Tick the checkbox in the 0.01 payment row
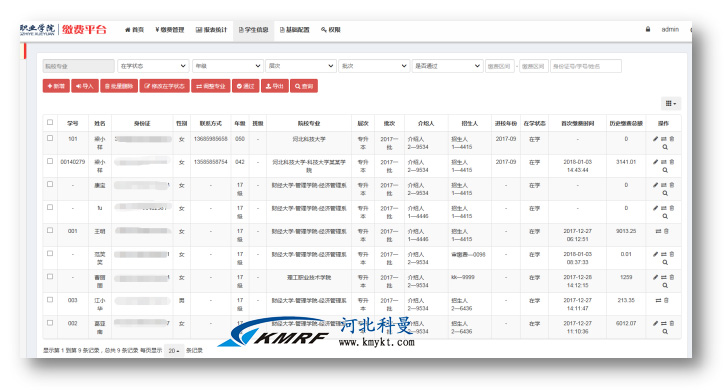 coord(50,253)
